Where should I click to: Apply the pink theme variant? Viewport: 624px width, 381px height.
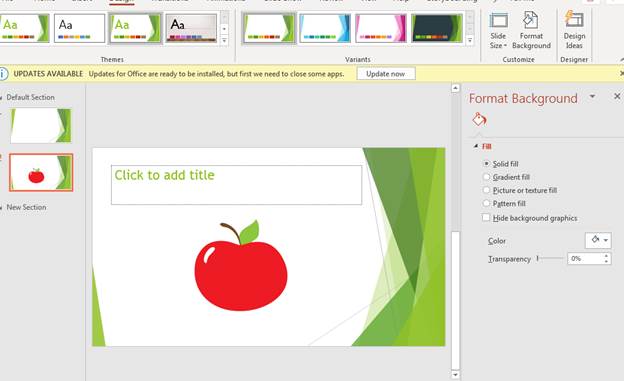(381, 28)
